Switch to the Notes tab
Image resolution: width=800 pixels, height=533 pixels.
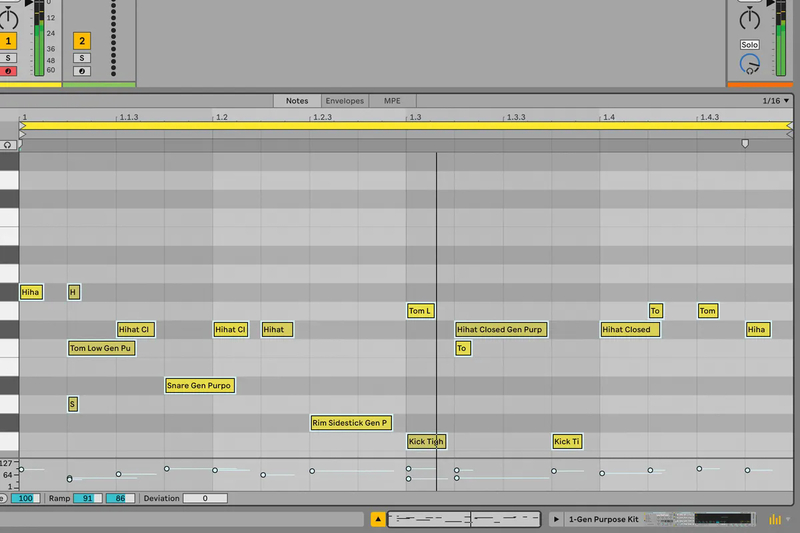(x=297, y=101)
